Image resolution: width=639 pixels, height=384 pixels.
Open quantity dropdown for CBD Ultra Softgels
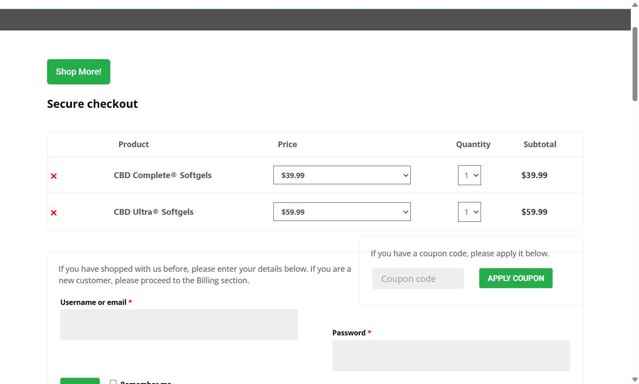[469, 212]
